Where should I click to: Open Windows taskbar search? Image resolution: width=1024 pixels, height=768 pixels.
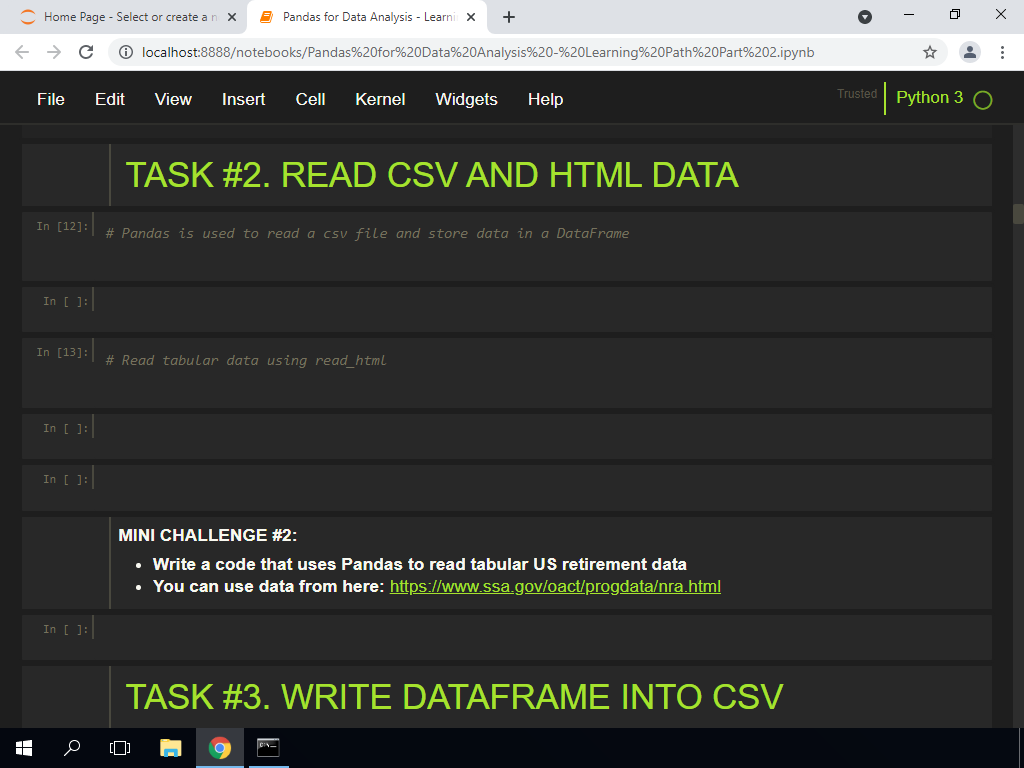point(72,748)
